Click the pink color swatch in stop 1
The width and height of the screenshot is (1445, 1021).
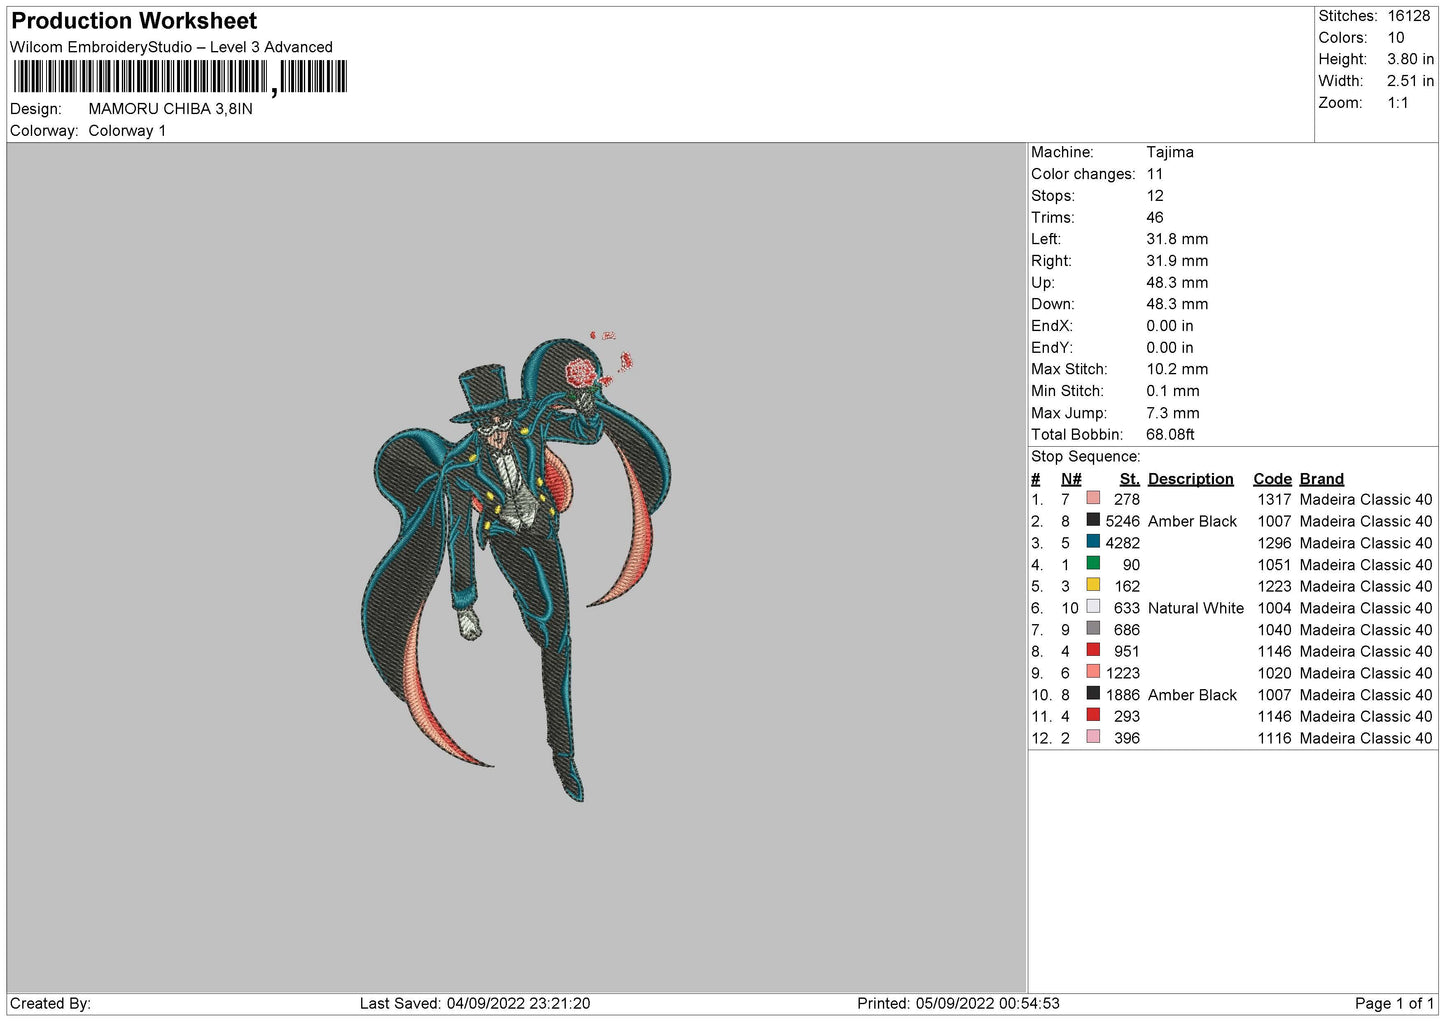(x=1093, y=498)
